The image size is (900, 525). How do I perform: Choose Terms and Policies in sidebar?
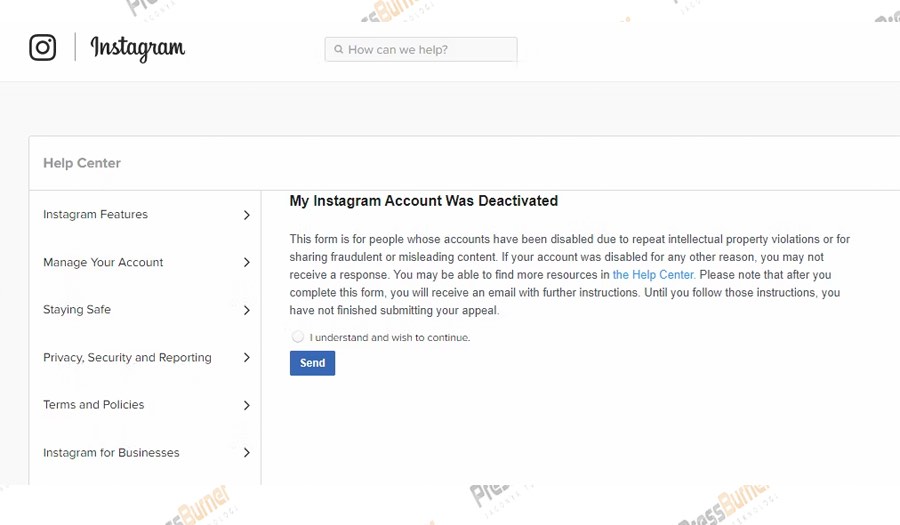[93, 405]
